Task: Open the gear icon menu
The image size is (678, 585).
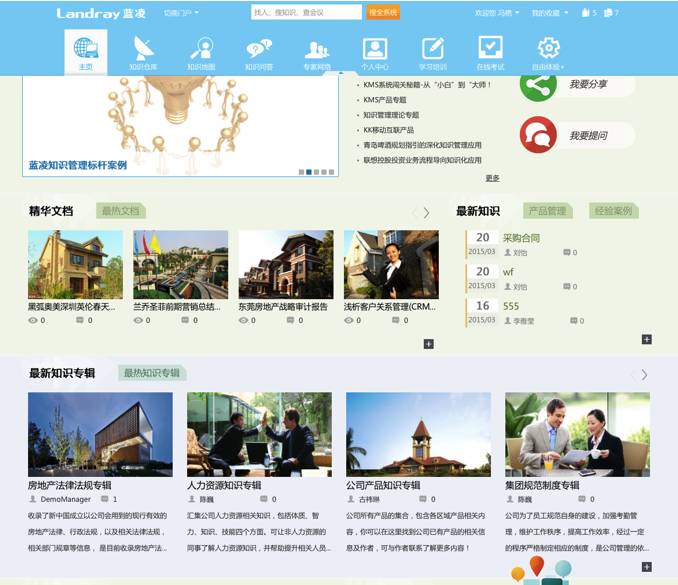Action: click(x=548, y=48)
